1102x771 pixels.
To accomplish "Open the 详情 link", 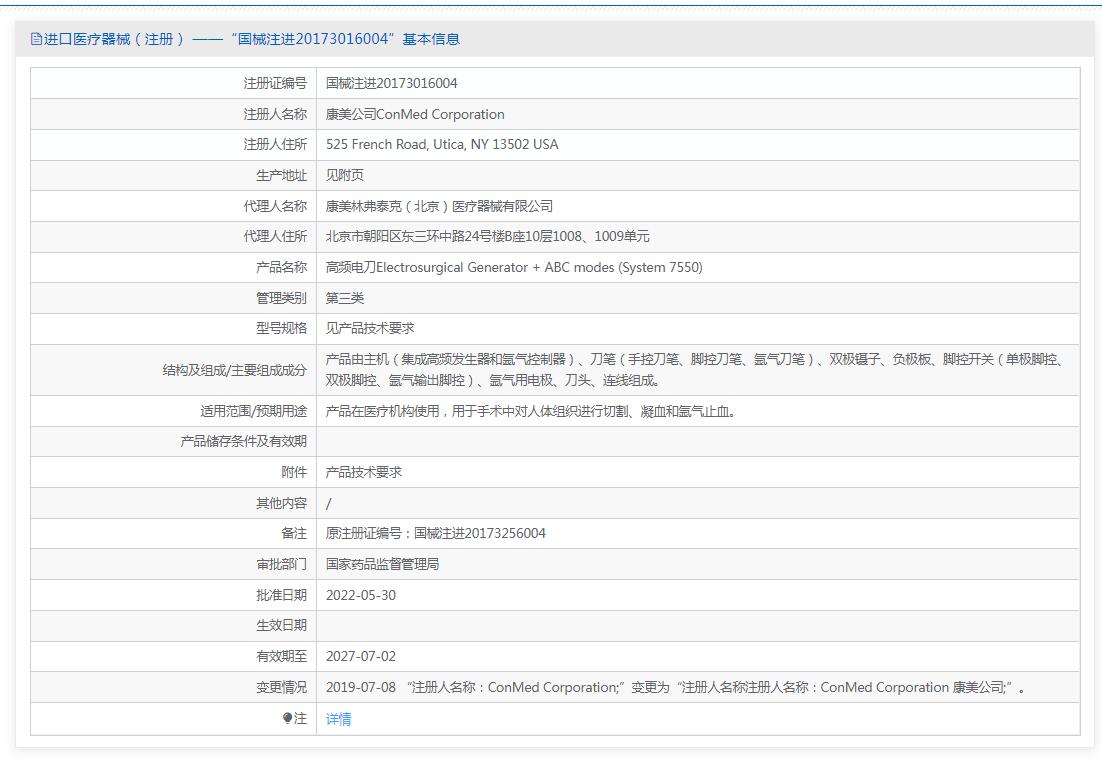I will pos(338,719).
